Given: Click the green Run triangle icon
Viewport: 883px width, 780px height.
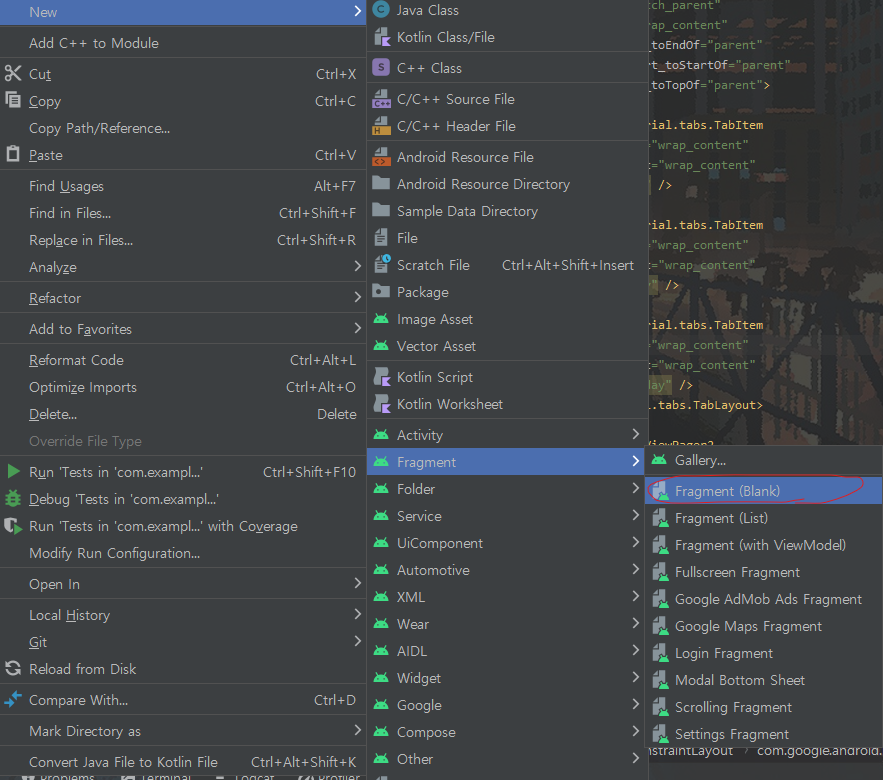Looking at the screenshot, I should [x=14, y=471].
